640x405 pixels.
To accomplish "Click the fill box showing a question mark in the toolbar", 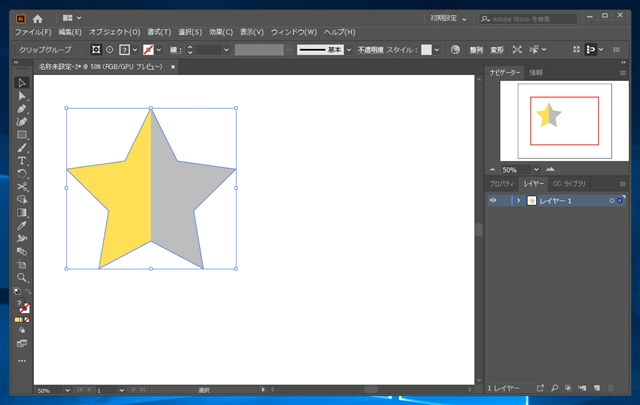I will coord(19,303).
